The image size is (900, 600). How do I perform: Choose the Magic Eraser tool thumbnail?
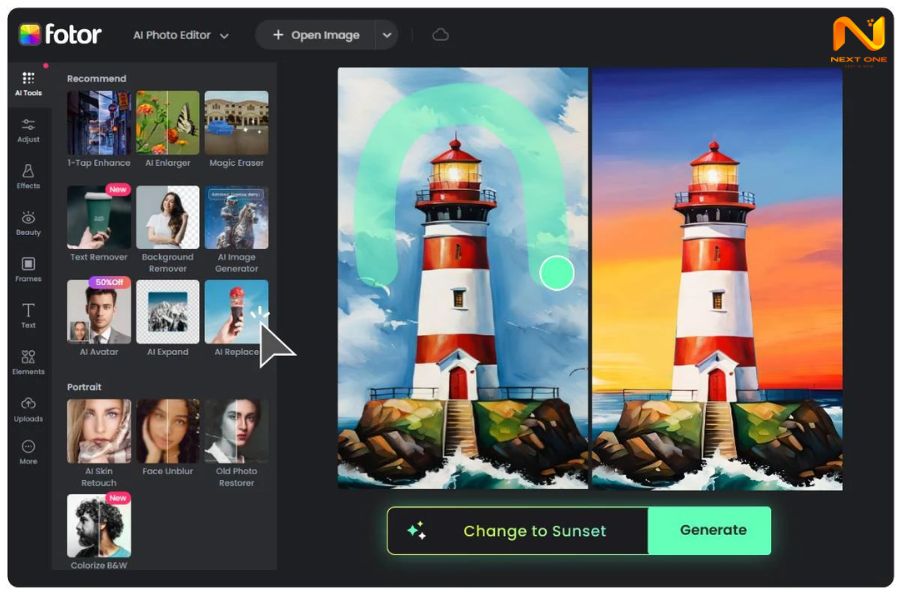tap(236, 124)
